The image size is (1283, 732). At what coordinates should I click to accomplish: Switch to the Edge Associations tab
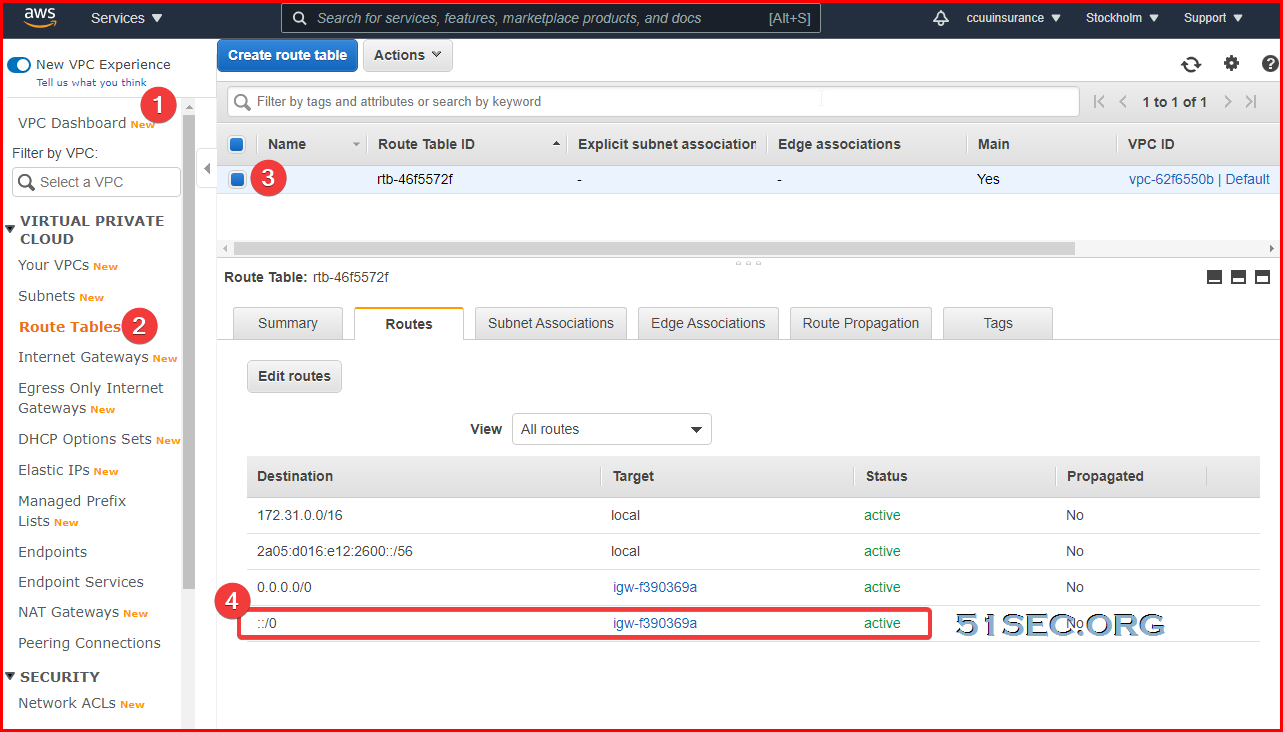[708, 323]
